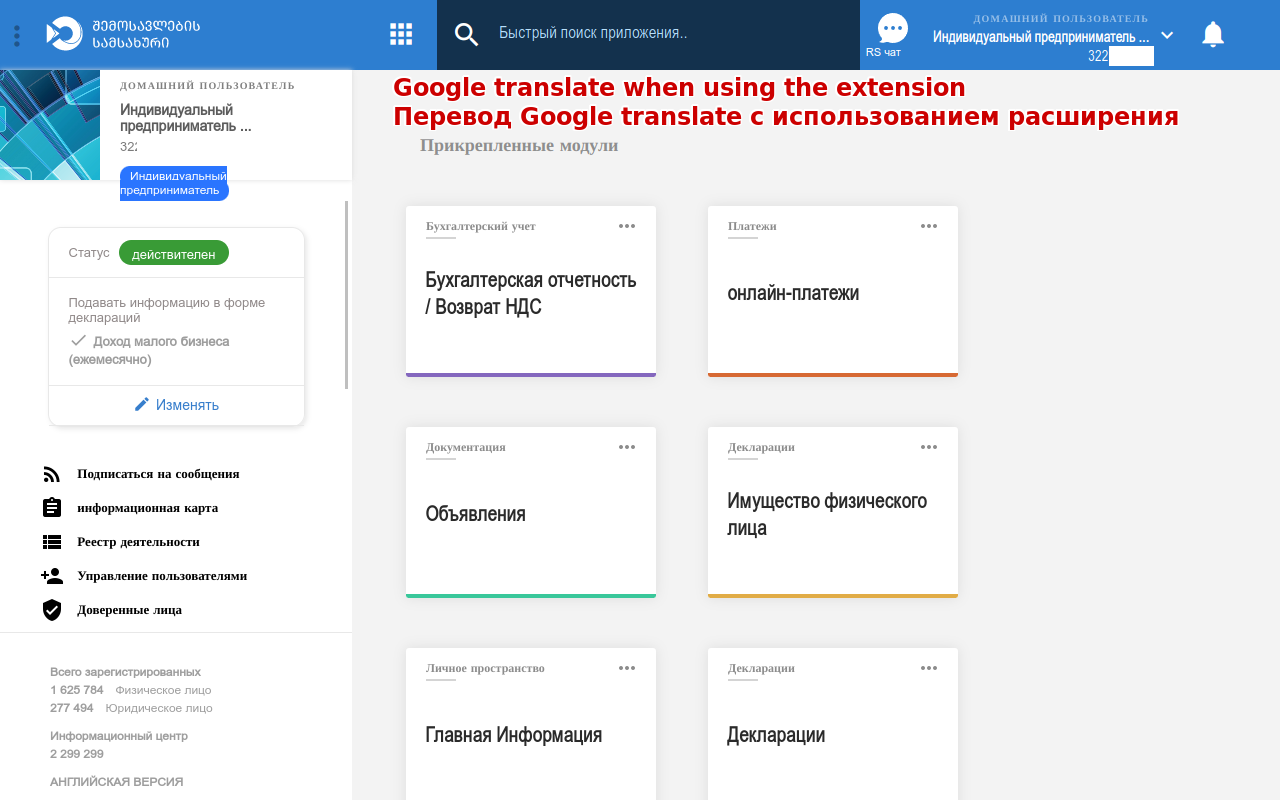Click the pencil icon next to Изменять

pos(141,404)
